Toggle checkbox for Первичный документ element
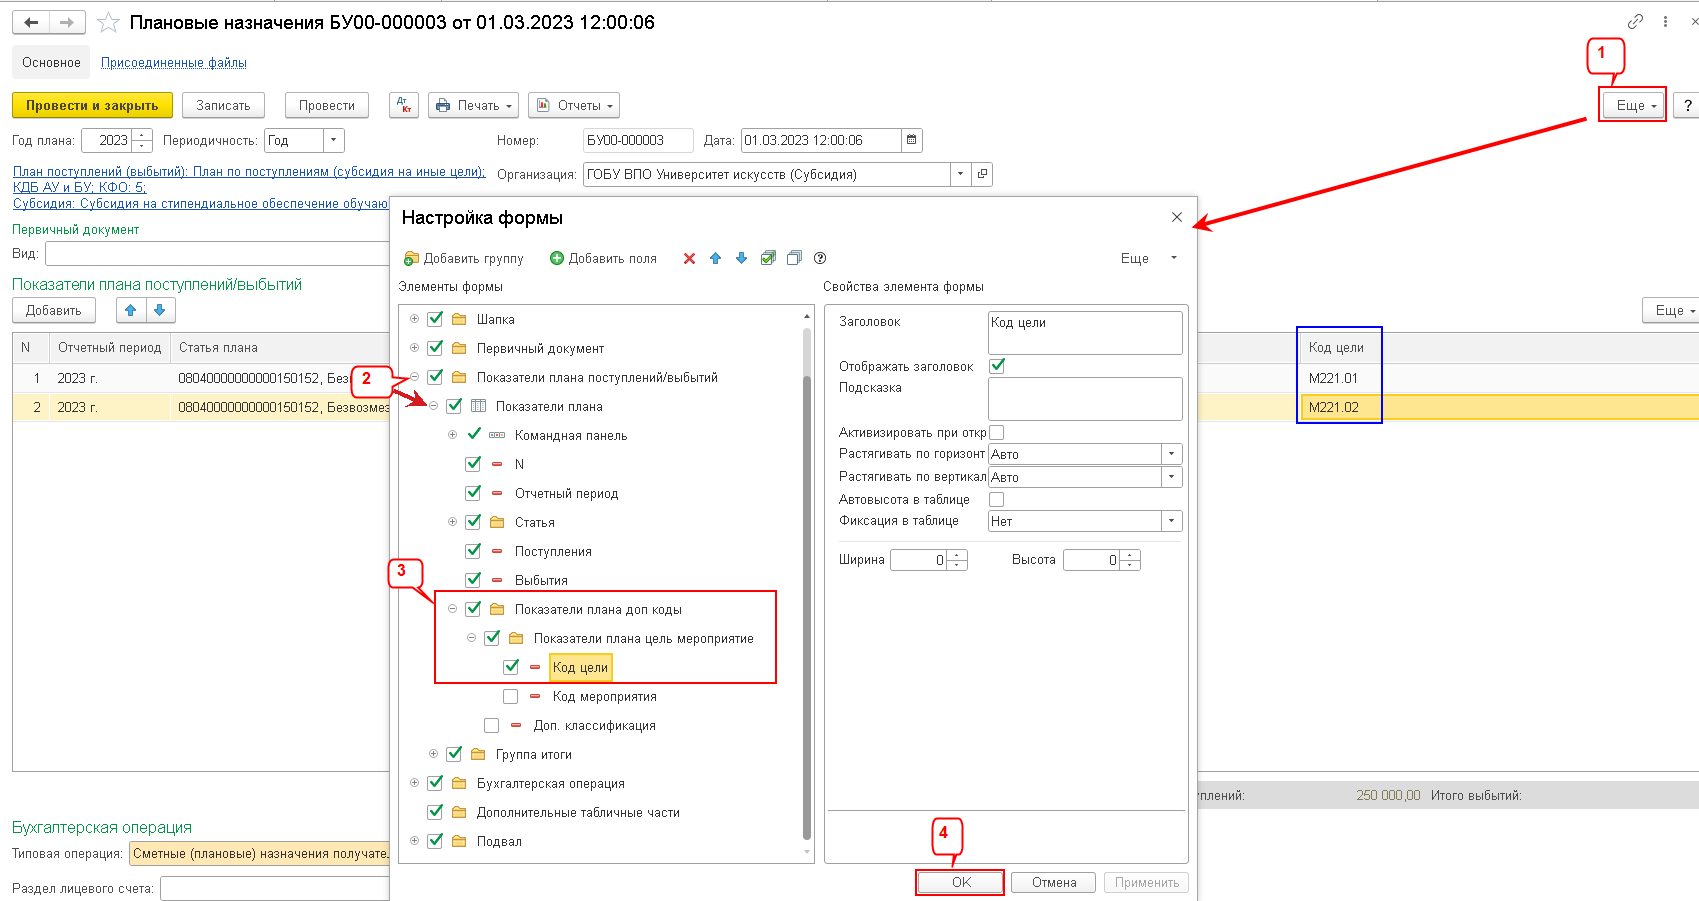The image size is (1699, 901). [435, 348]
